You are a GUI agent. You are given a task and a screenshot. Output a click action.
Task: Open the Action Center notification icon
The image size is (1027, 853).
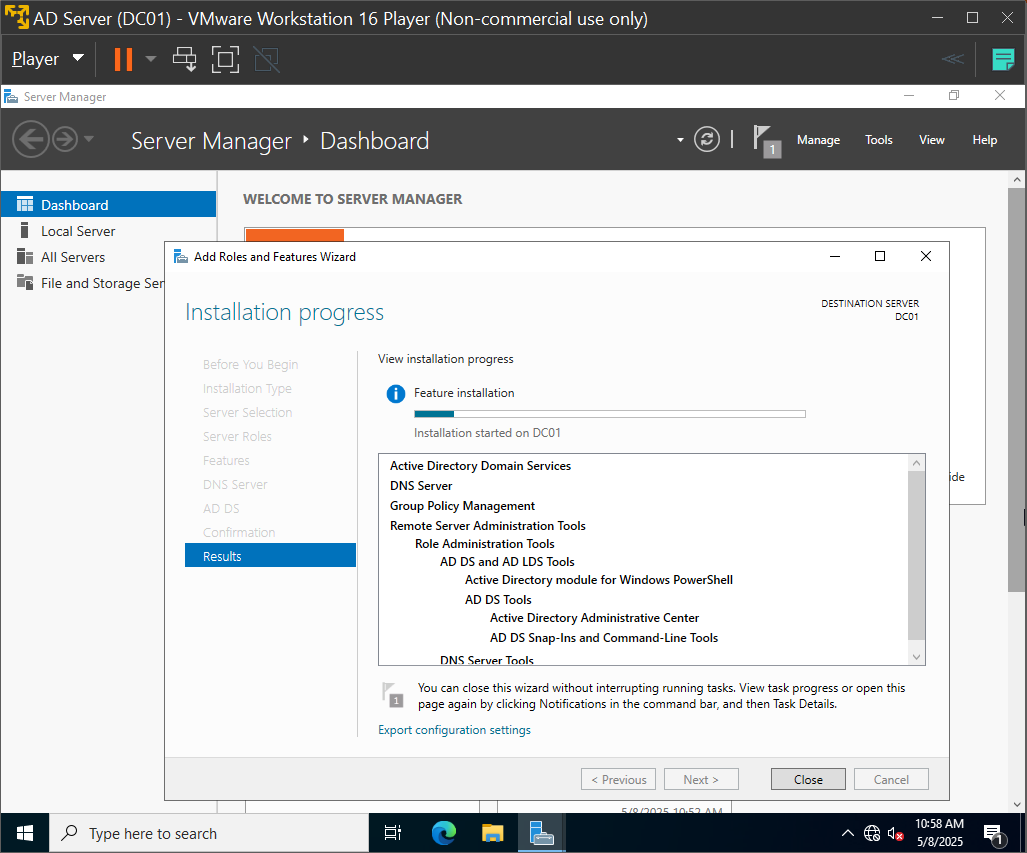pos(994,834)
